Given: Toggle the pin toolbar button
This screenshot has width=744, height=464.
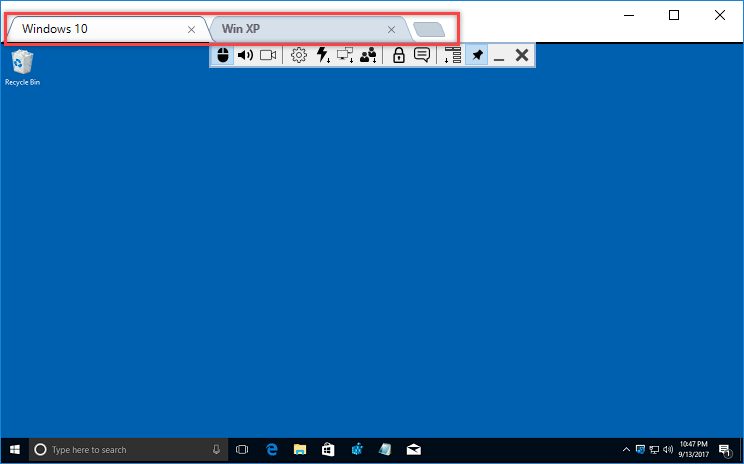Looking at the screenshot, I should pyautogui.click(x=477, y=56).
